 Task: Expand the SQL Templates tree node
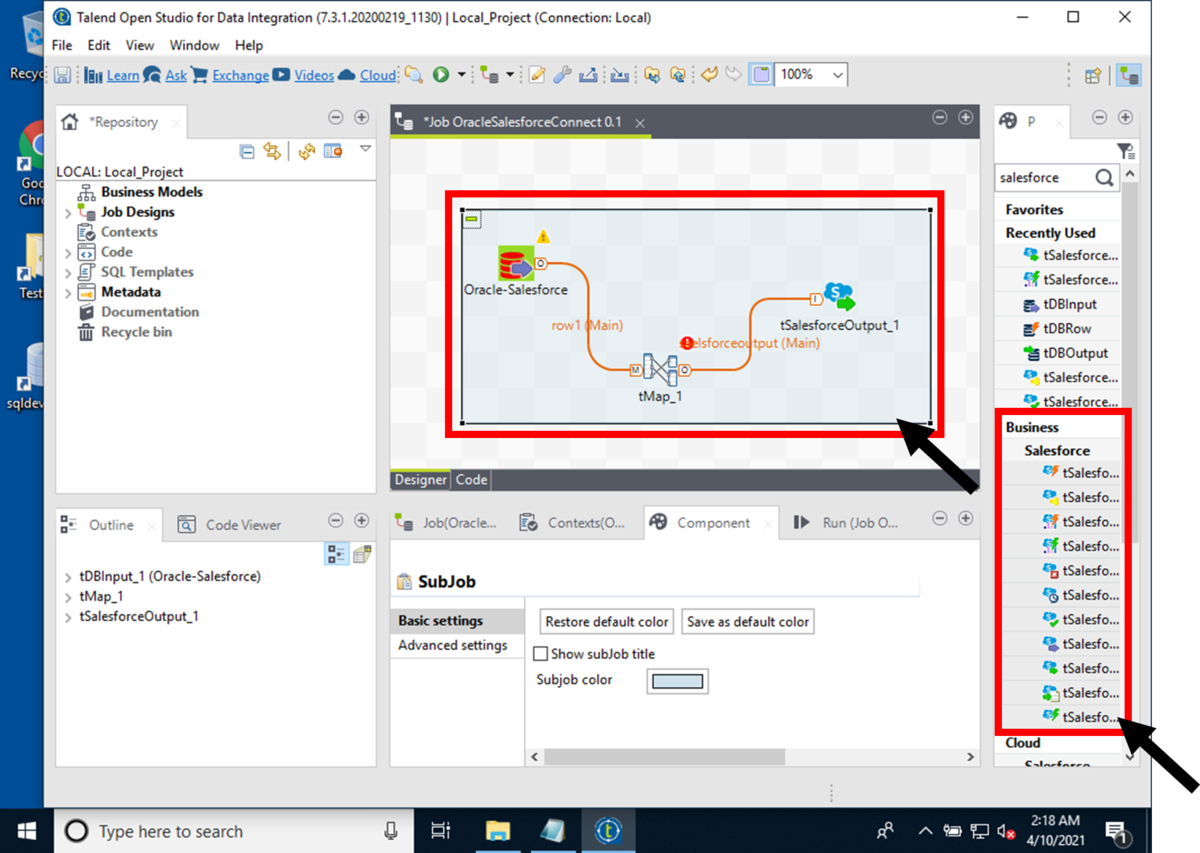pos(68,272)
